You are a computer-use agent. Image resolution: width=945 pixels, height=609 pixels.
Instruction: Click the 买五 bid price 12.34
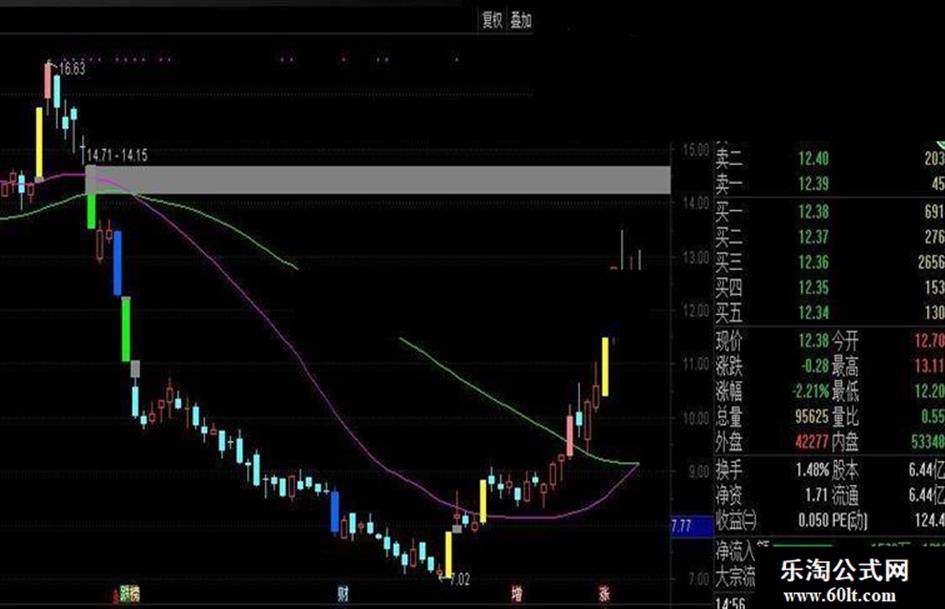pos(814,312)
